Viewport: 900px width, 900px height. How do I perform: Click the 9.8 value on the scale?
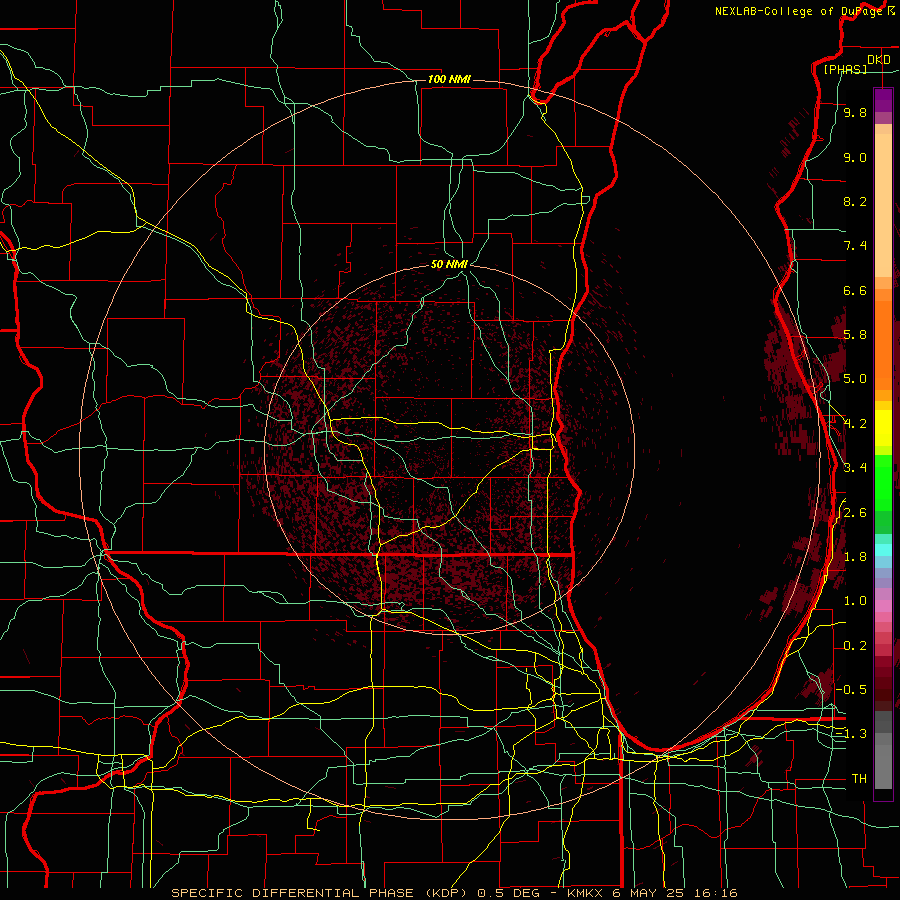tap(855, 112)
